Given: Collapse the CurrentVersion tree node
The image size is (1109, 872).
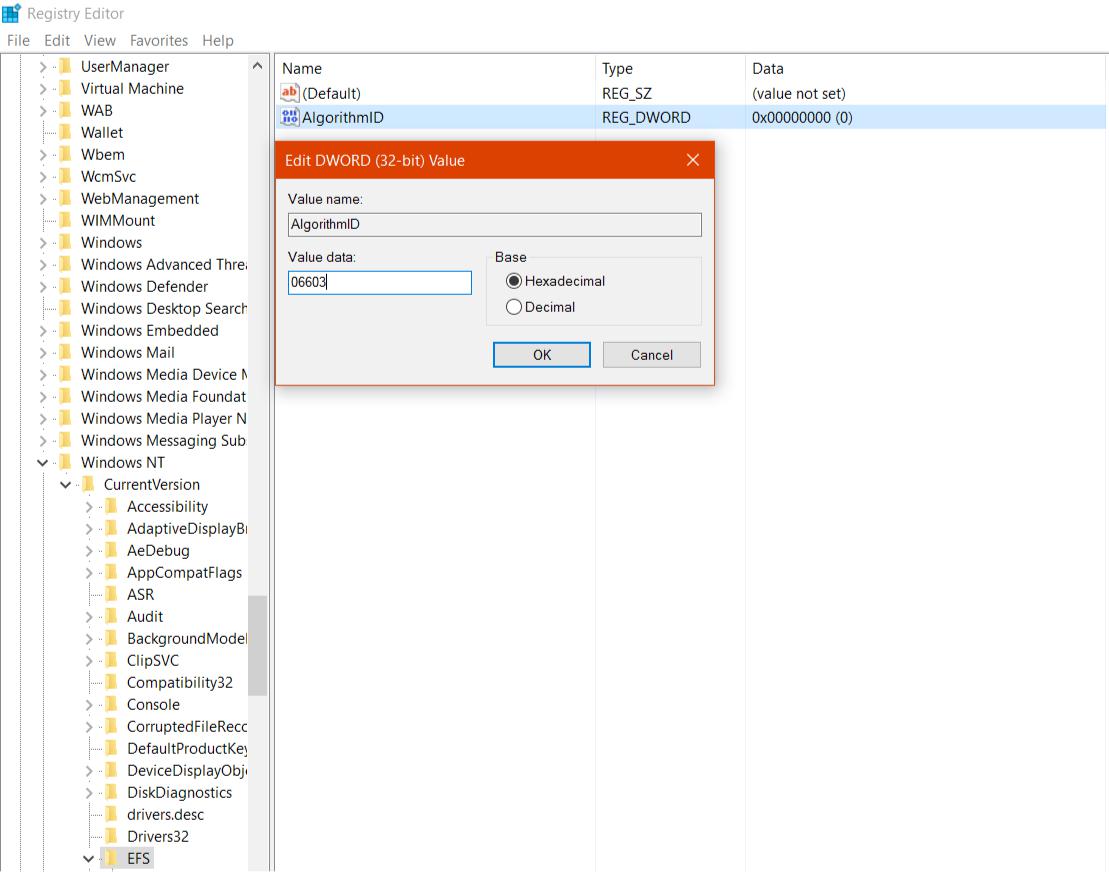Looking at the screenshot, I should (66, 485).
